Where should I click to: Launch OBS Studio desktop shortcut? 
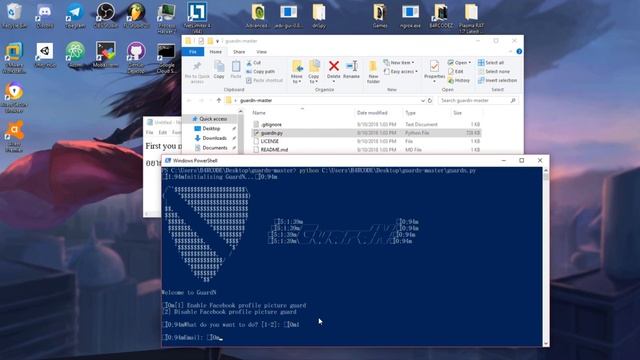coord(105,16)
